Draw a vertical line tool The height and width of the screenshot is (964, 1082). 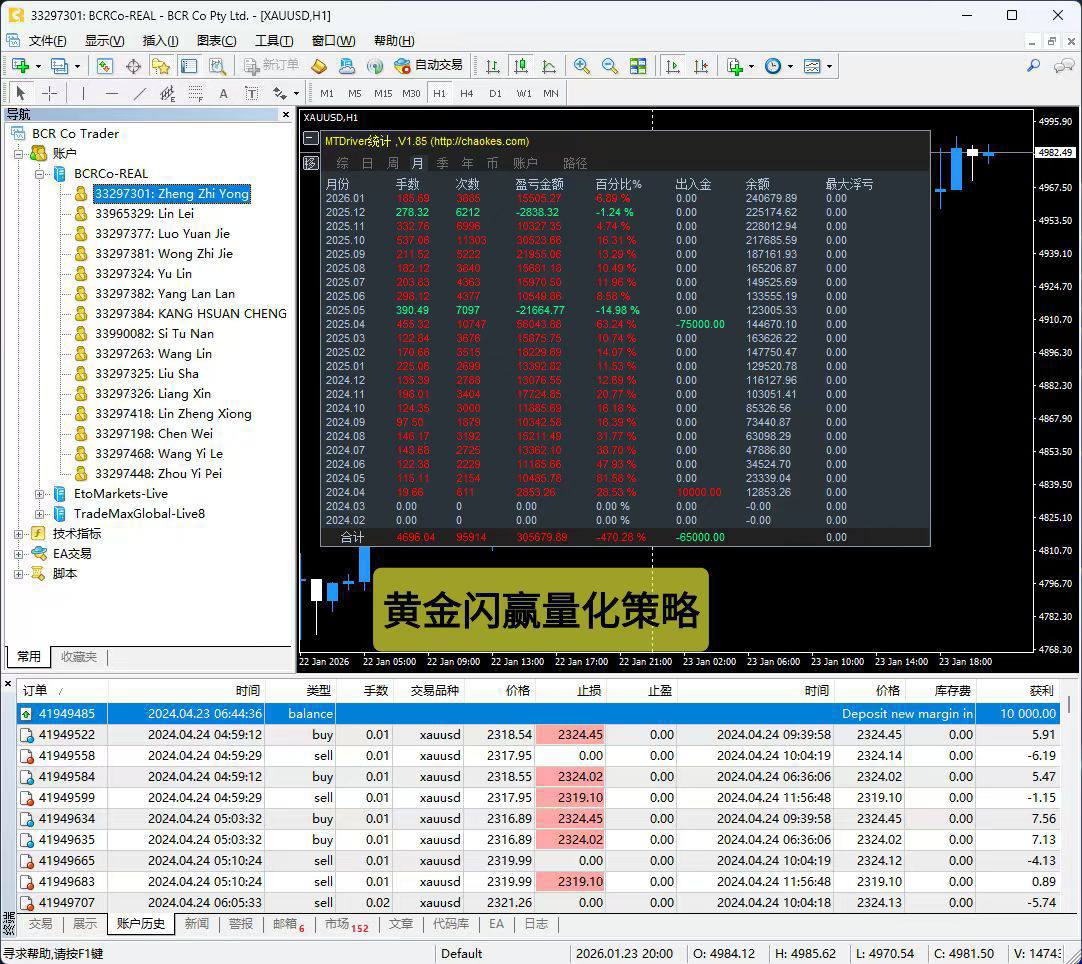[x=83, y=93]
